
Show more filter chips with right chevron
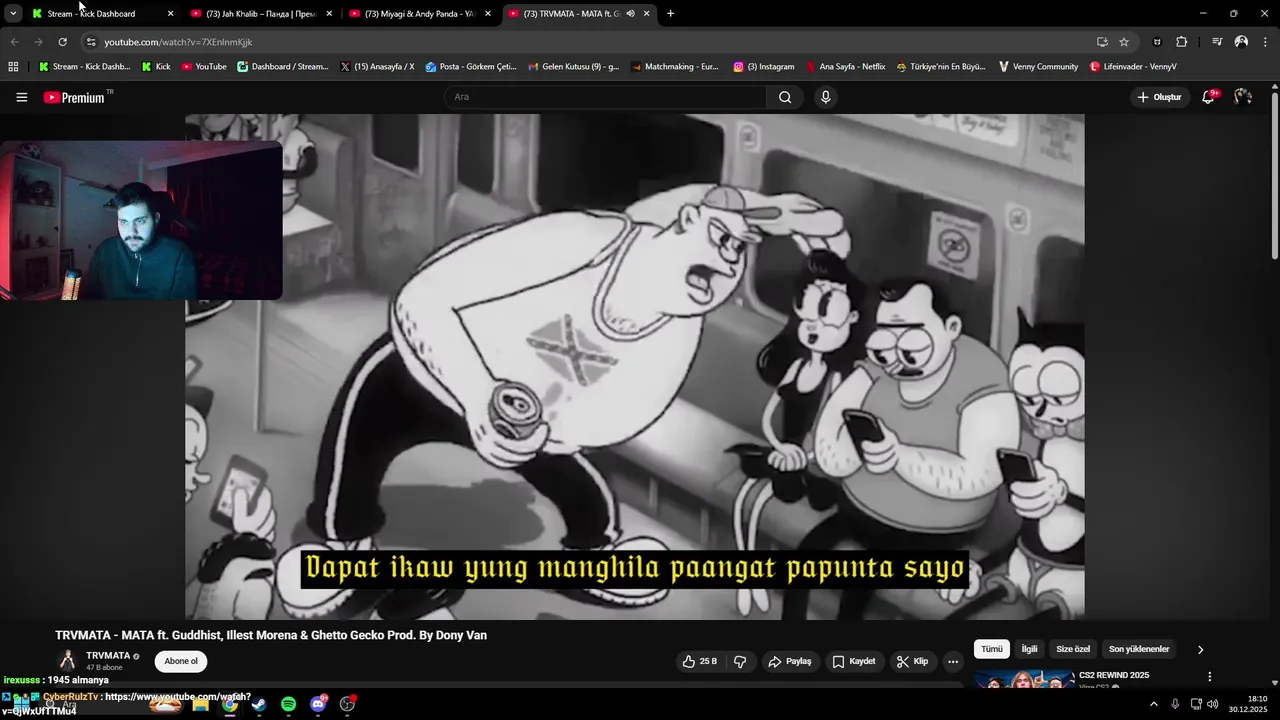(1200, 649)
